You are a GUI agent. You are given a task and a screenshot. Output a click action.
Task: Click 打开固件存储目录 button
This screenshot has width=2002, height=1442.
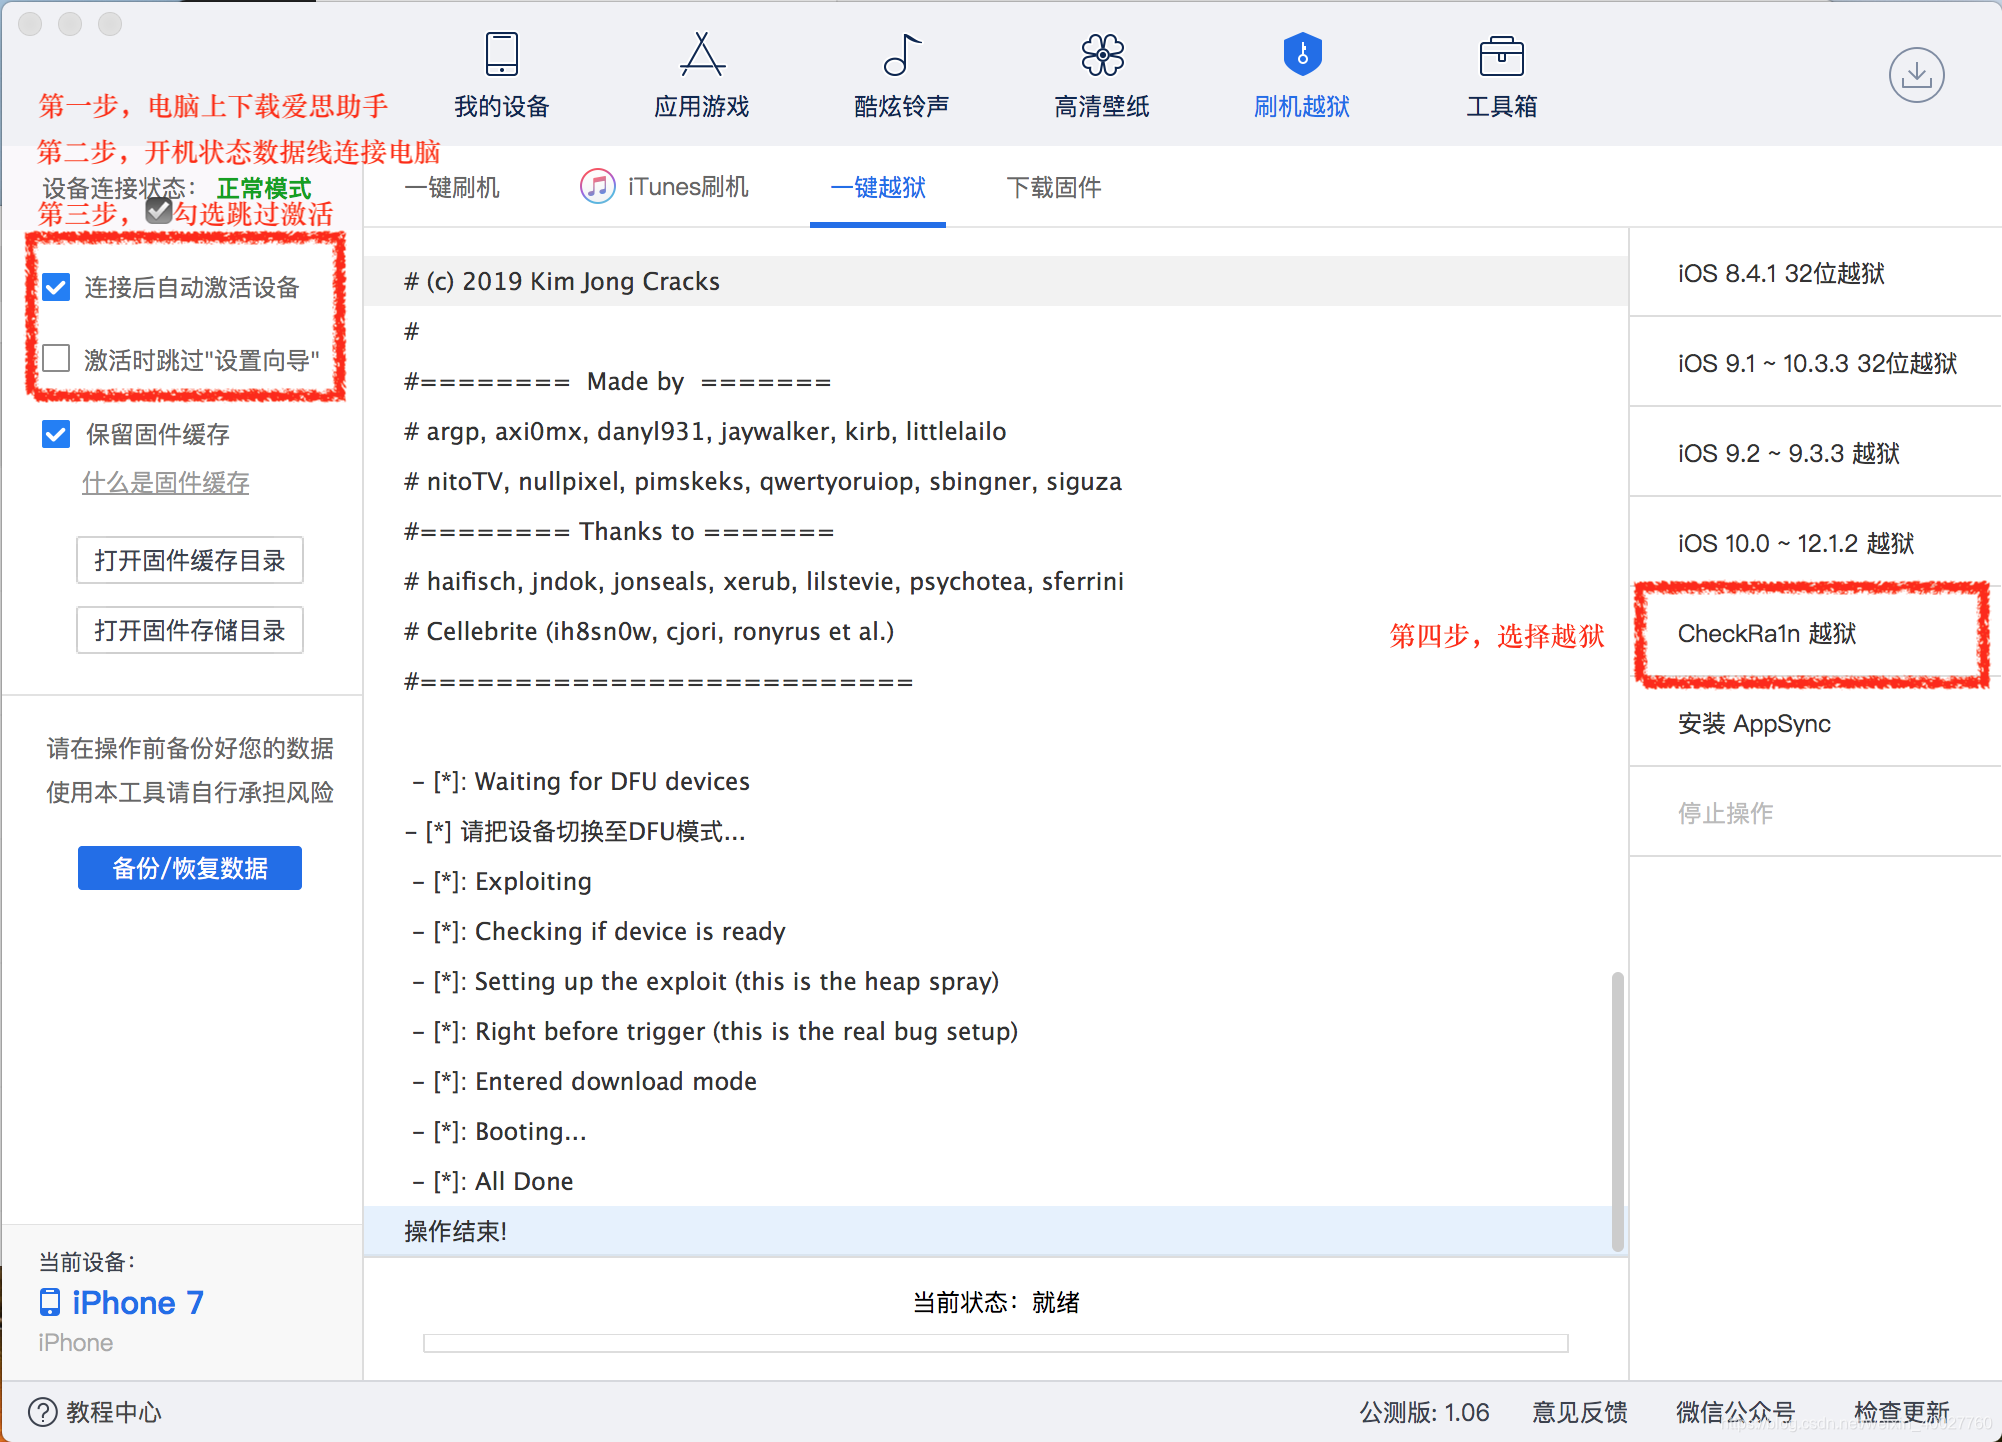click(190, 630)
